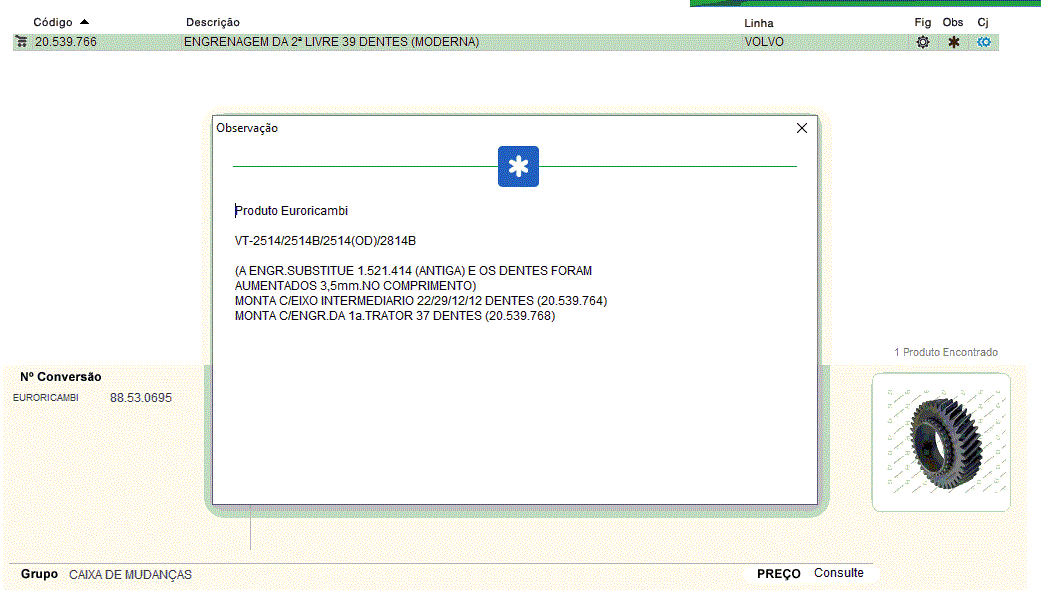
Task: Select the ENGRENAGEM DA 2ª LIVRE description cell
Action: [331, 42]
